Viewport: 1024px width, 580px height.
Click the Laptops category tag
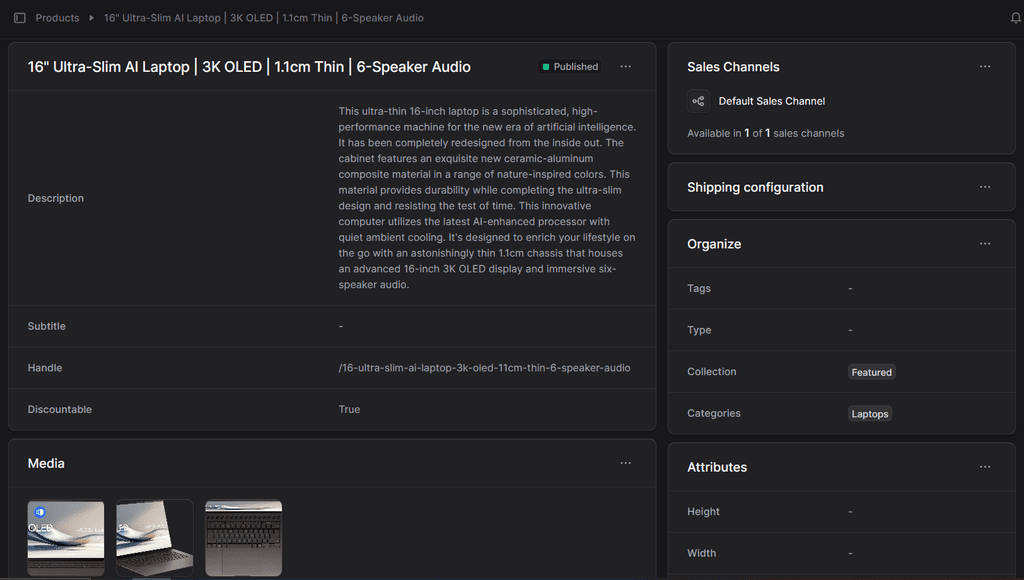870,414
